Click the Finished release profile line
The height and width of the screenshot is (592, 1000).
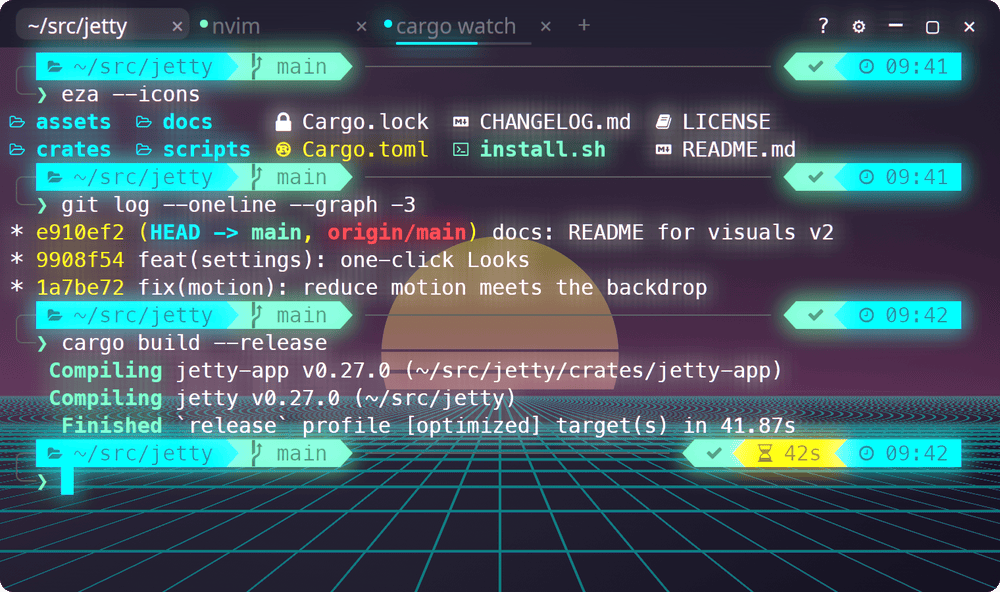coord(428,426)
